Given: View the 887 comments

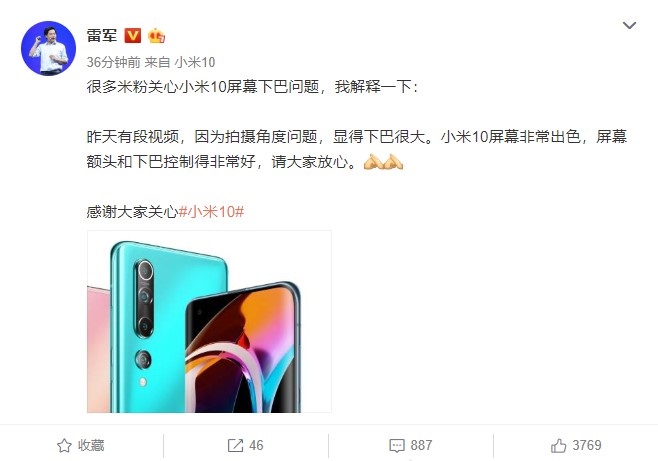Looking at the screenshot, I should coord(421,445).
